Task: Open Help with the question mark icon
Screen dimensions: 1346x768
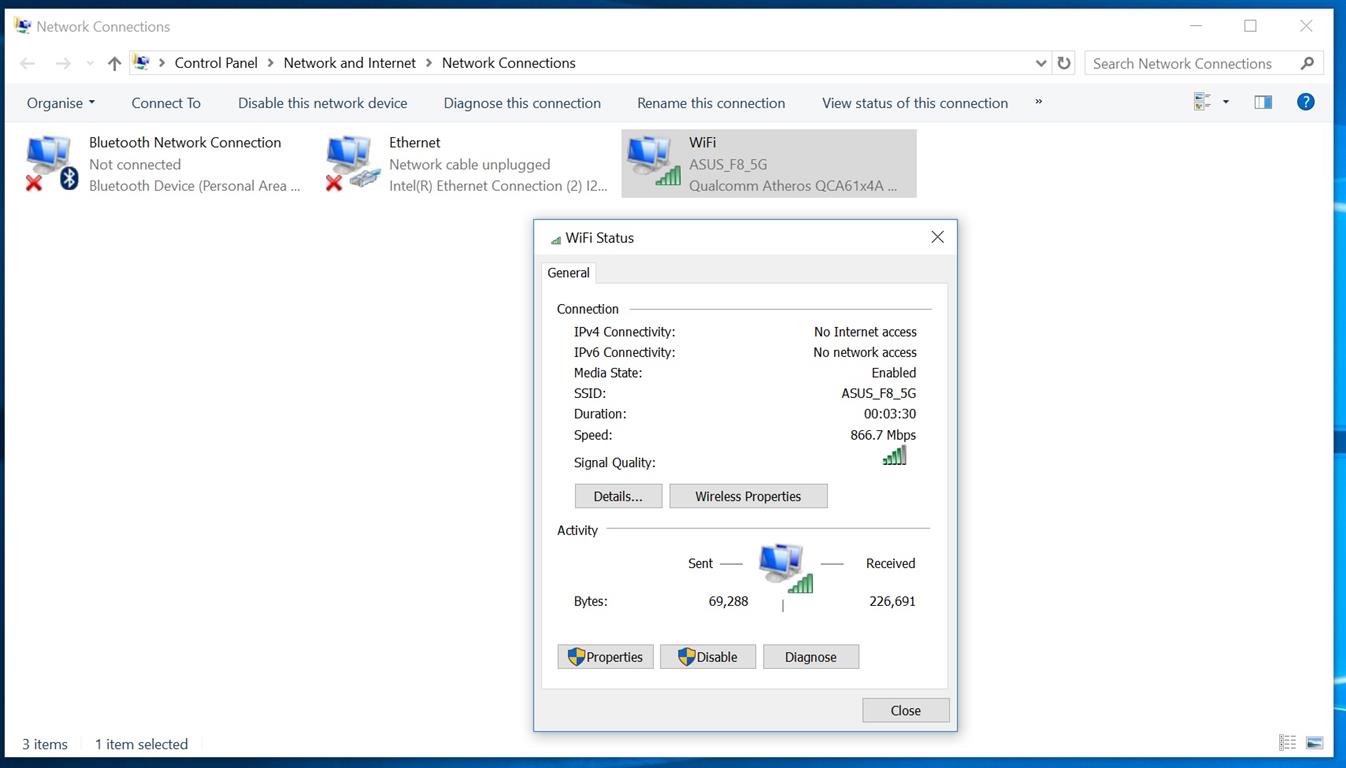Action: point(1305,102)
